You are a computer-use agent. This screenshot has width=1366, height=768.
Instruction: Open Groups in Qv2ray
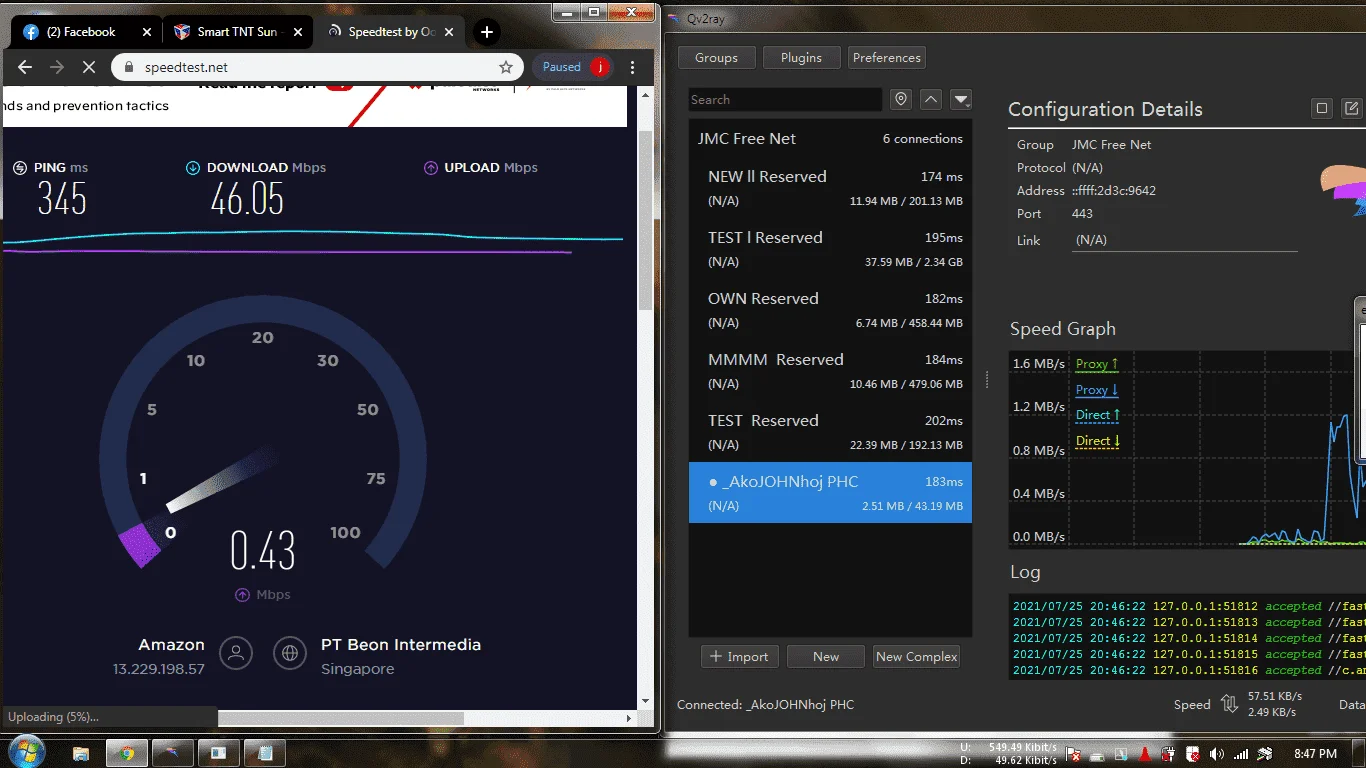pos(716,58)
